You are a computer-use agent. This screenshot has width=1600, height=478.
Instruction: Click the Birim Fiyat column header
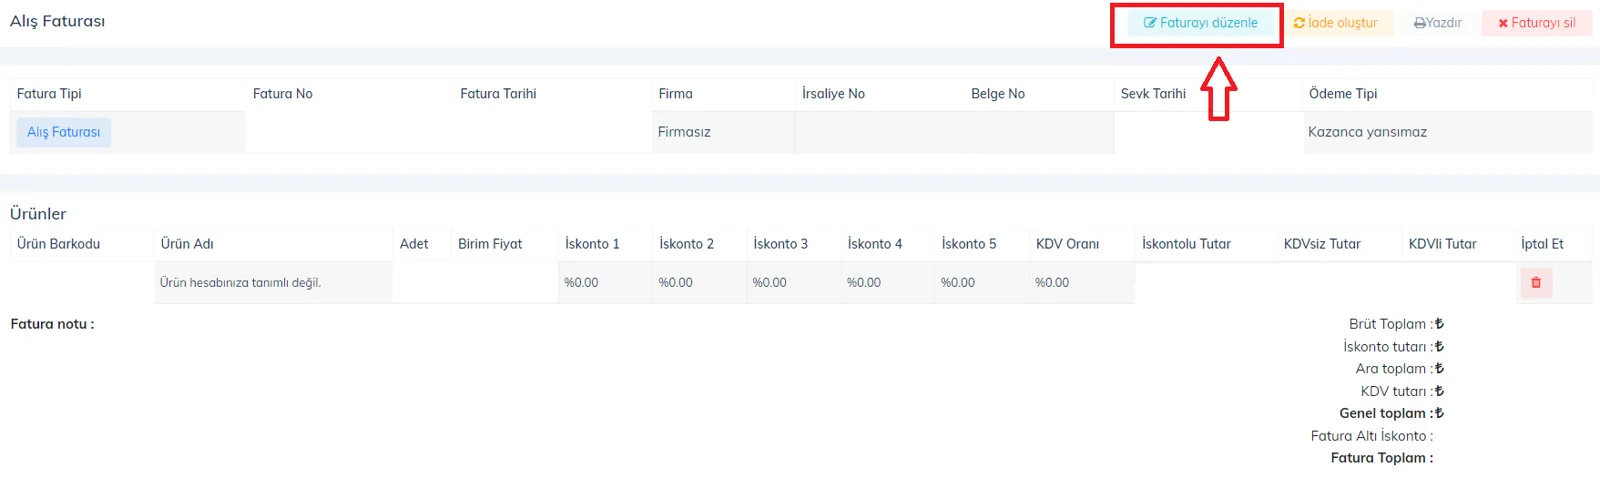coord(490,244)
